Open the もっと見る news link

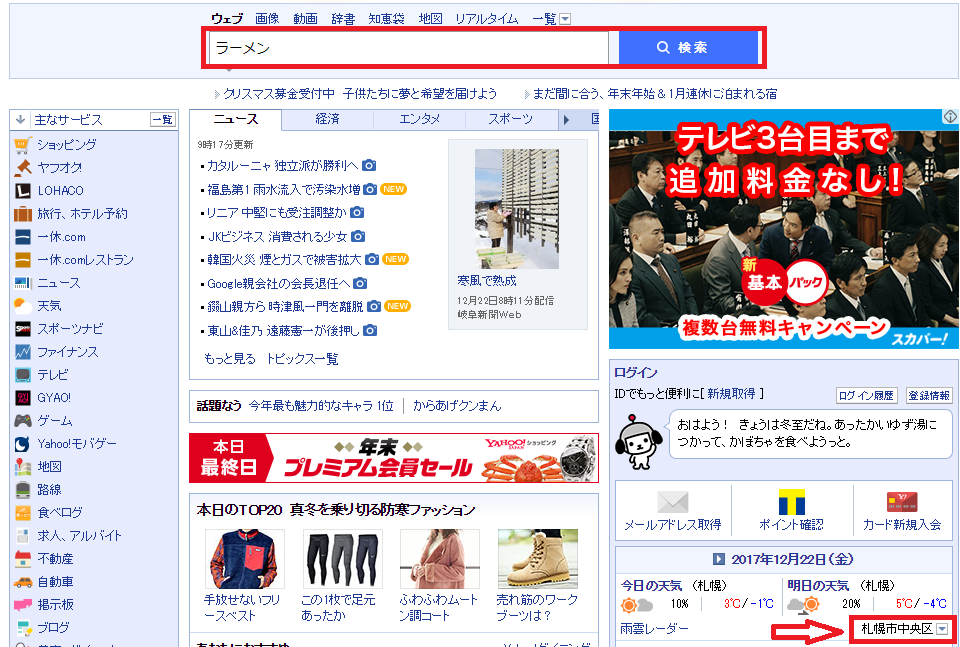[x=230, y=359]
